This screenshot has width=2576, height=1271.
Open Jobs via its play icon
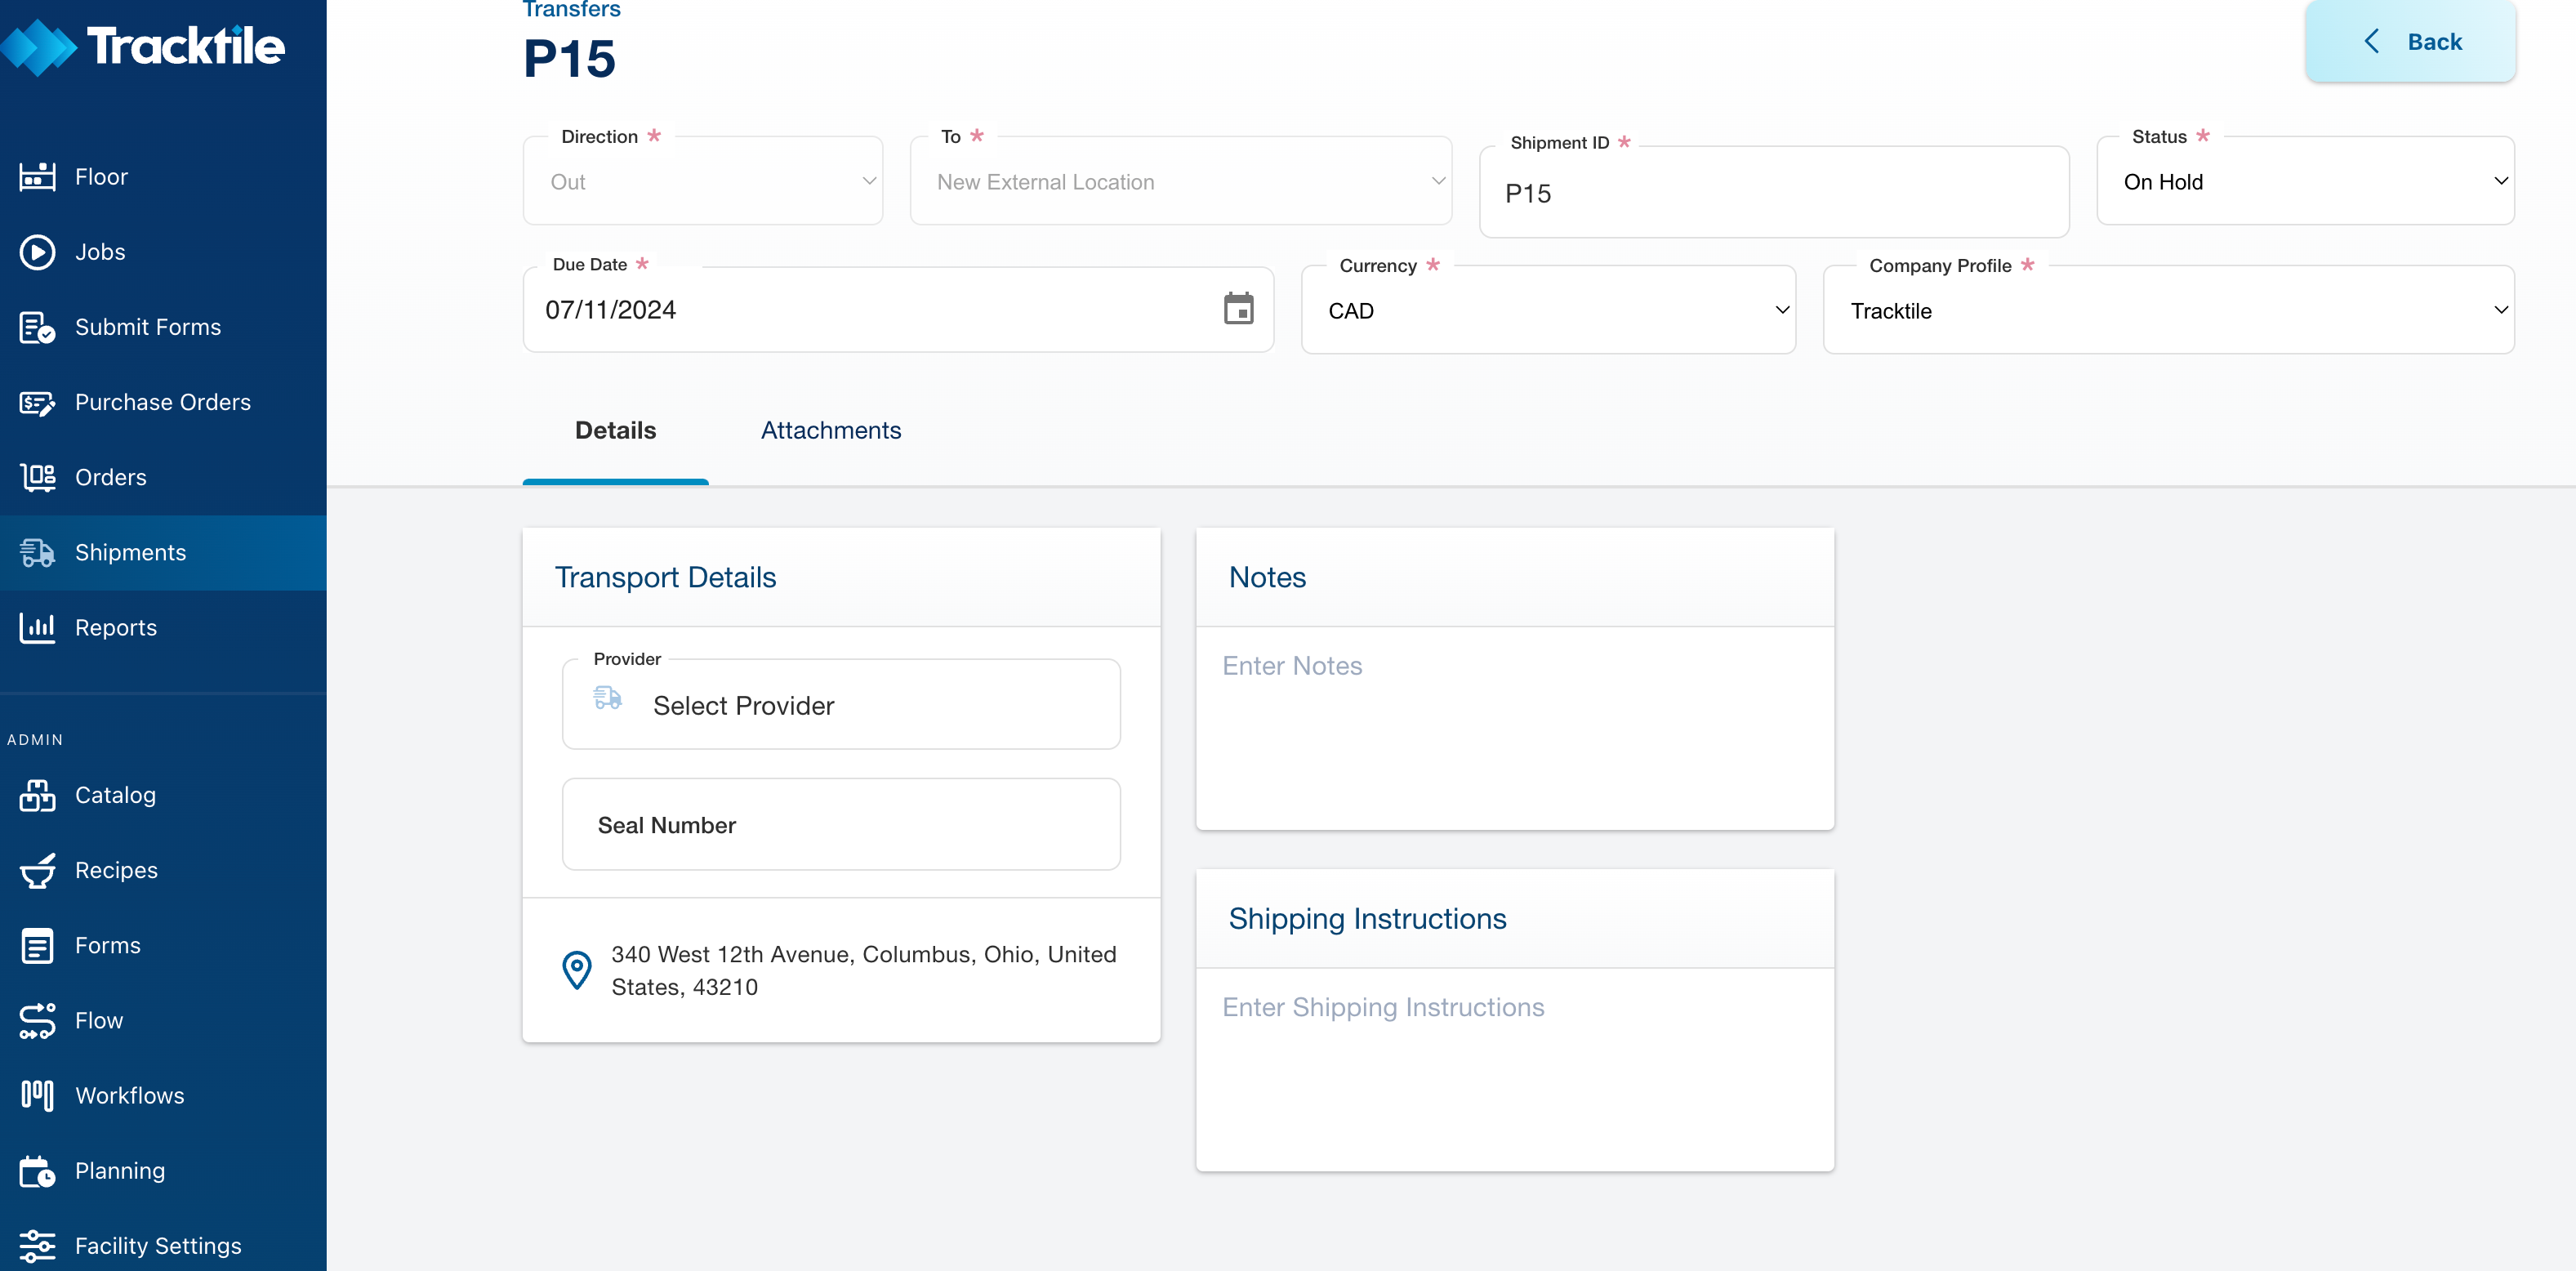(x=37, y=252)
